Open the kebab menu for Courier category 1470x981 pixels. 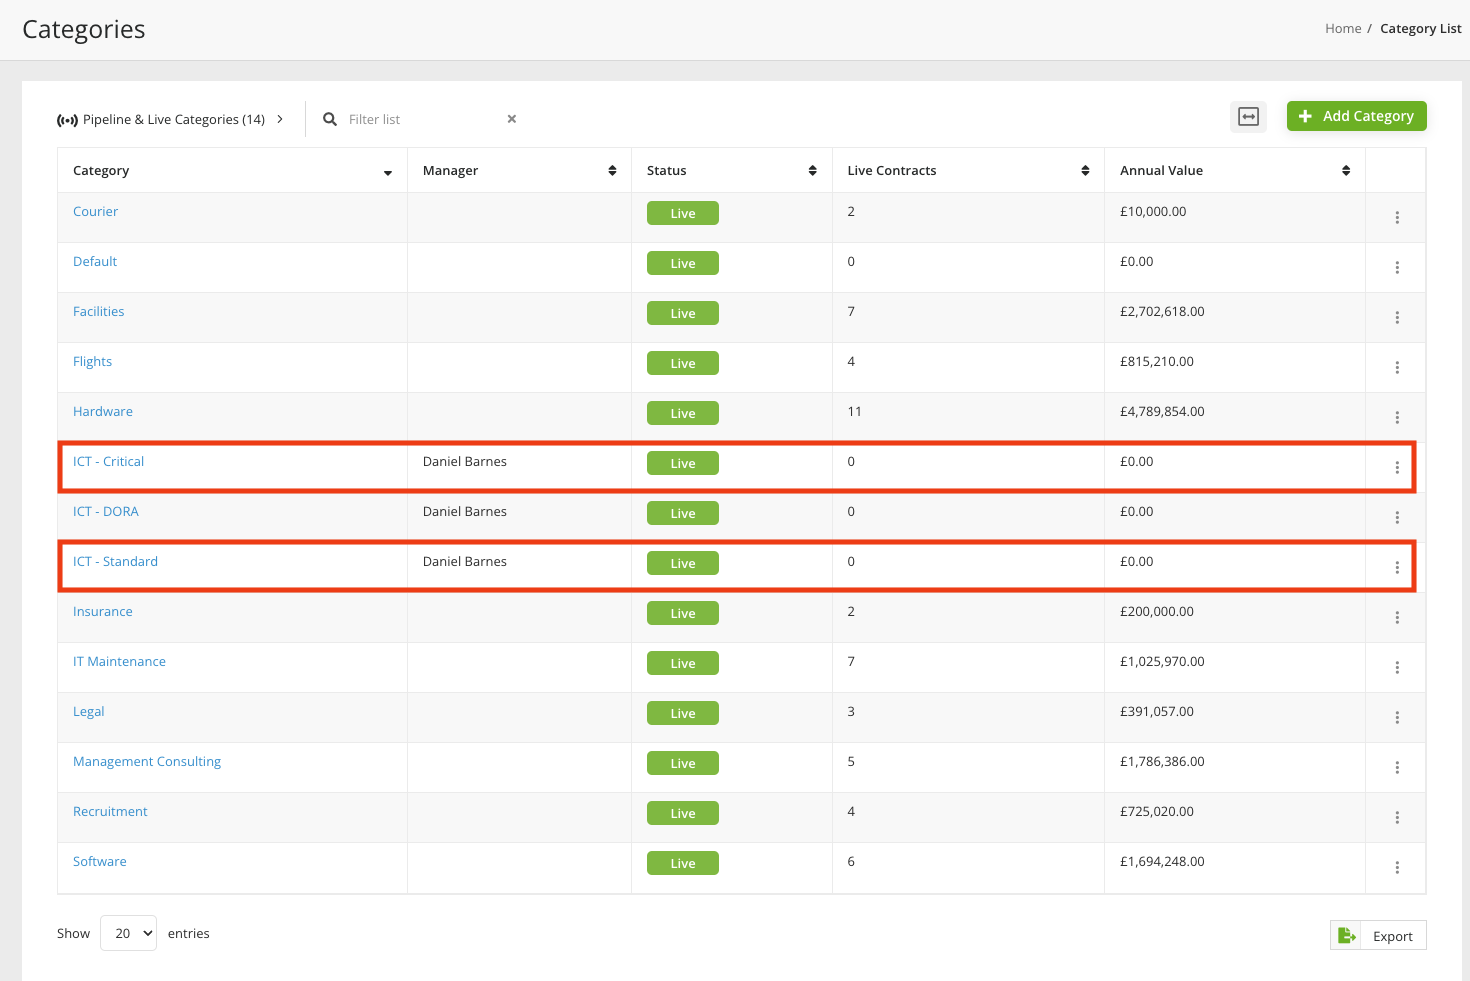click(x=1396, y=217)
